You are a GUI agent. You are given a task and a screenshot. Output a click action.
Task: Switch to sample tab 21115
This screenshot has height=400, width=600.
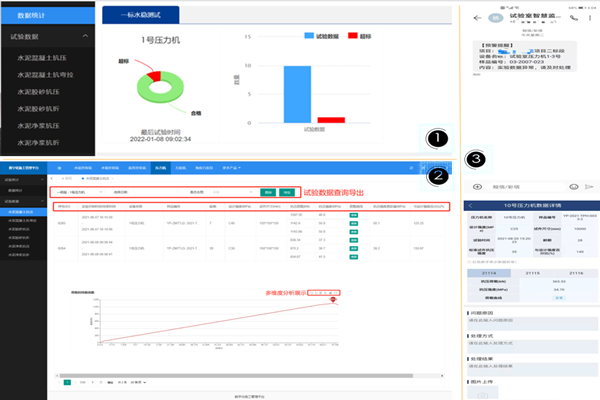coord(532,273)
